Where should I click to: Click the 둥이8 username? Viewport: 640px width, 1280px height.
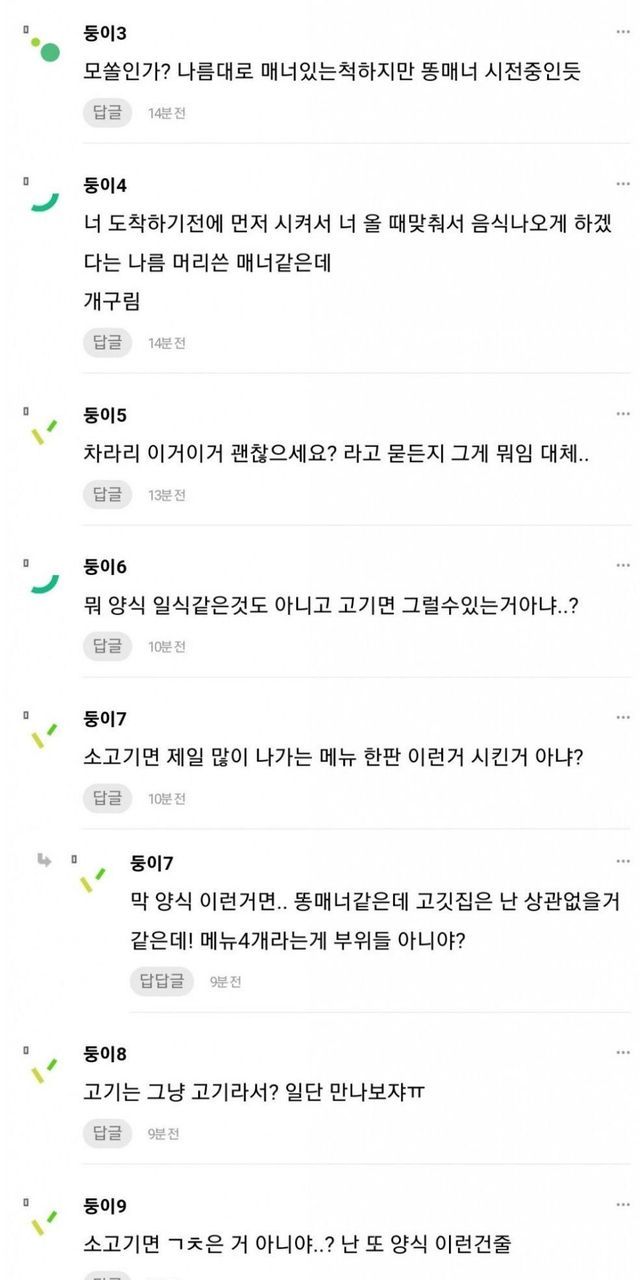pos(105,1054)
